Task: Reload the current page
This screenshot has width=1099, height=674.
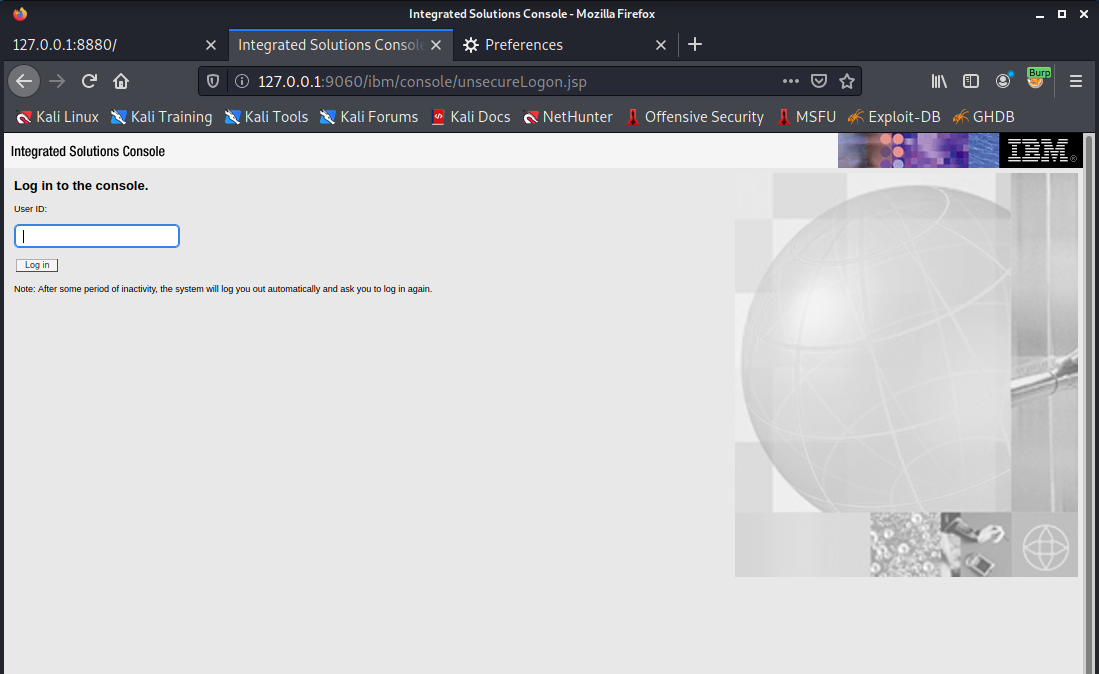Action: (89, 81)
